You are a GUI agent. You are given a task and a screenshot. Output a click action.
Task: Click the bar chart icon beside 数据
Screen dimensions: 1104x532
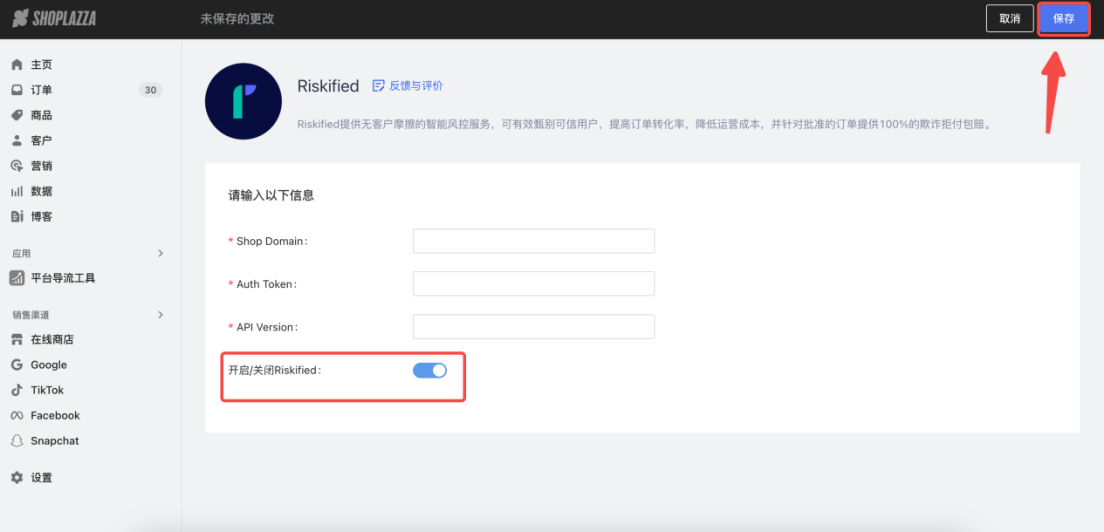tap(17, 191)
